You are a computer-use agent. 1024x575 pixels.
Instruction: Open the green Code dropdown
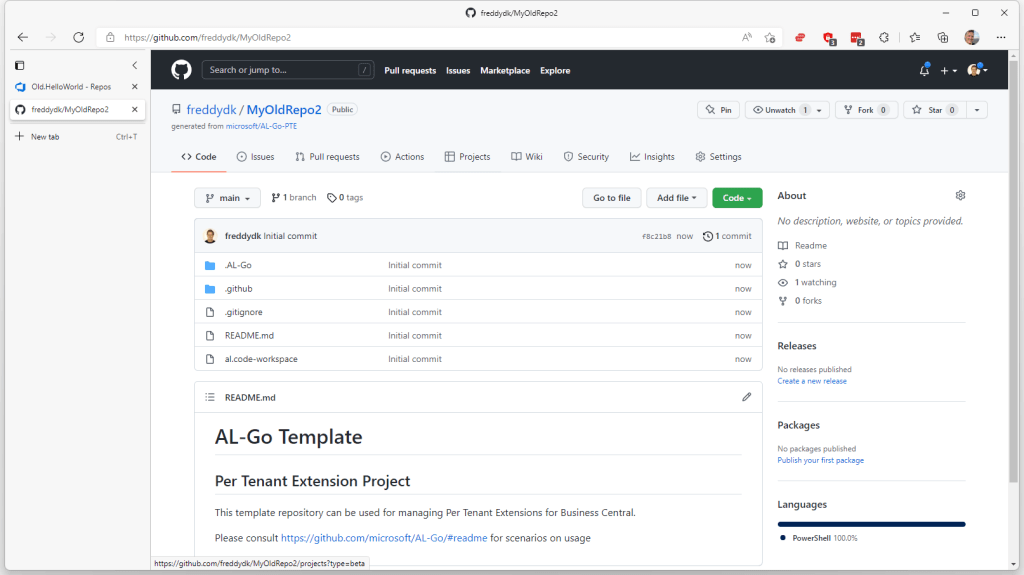[737, 198]
